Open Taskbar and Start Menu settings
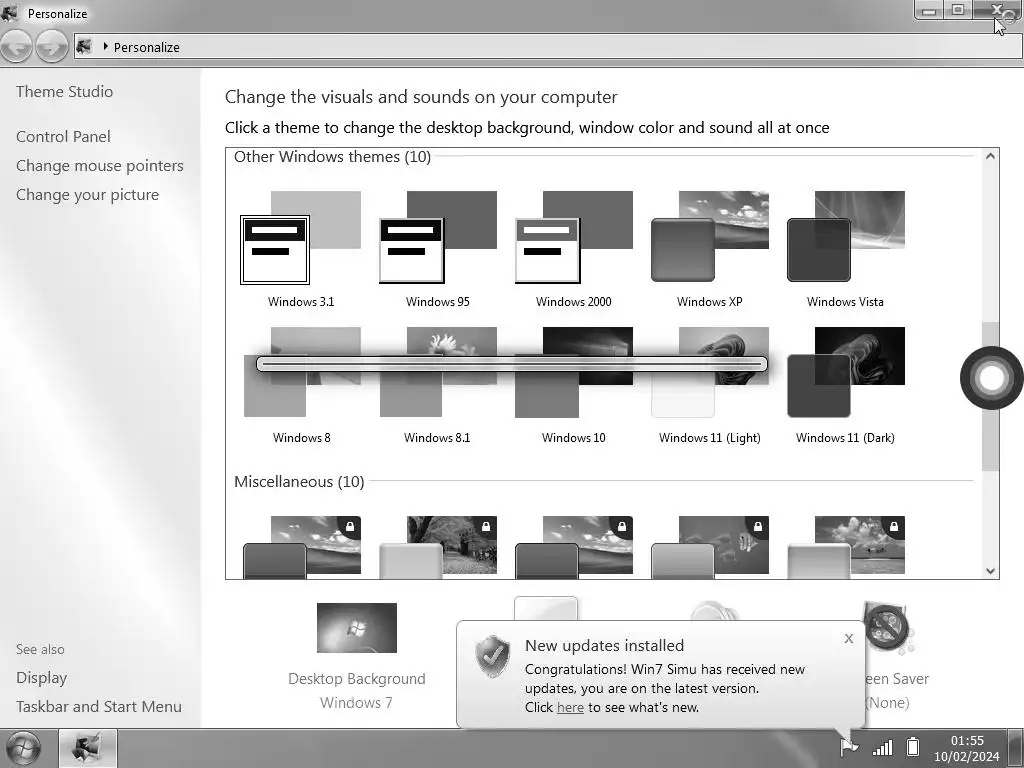1024x768 pixels. point(99,707)
